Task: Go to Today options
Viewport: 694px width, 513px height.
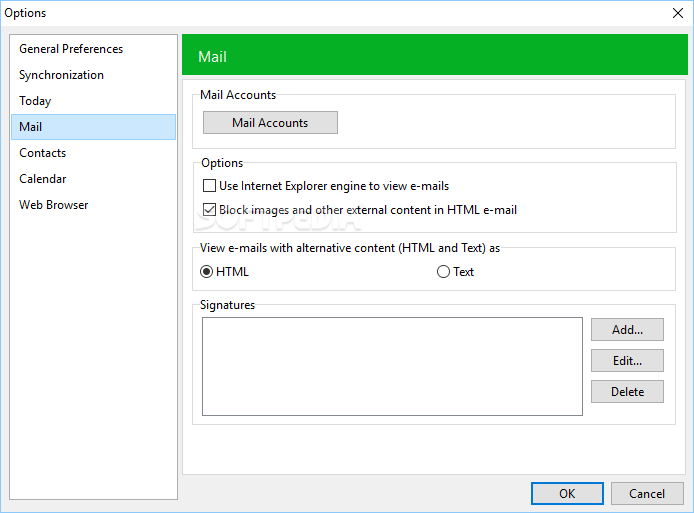Action: click(93, 101)
